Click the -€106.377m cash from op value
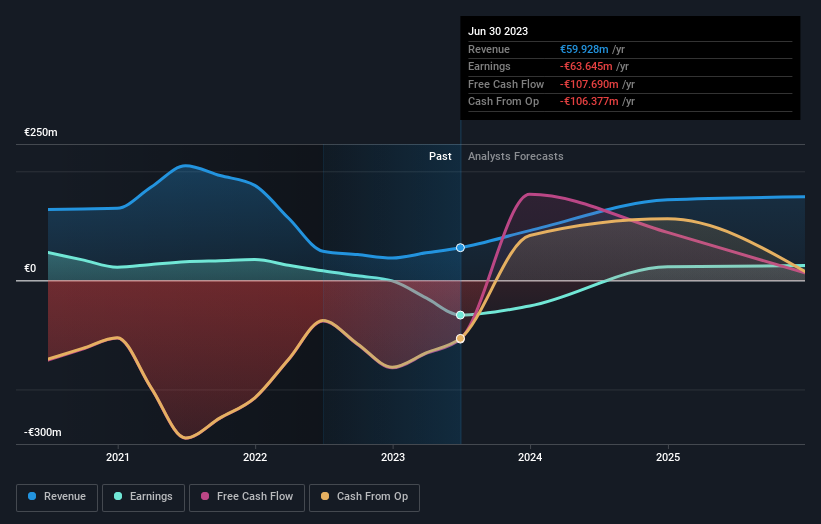Viewport: 821px width, 524px height. pos(589,102)
